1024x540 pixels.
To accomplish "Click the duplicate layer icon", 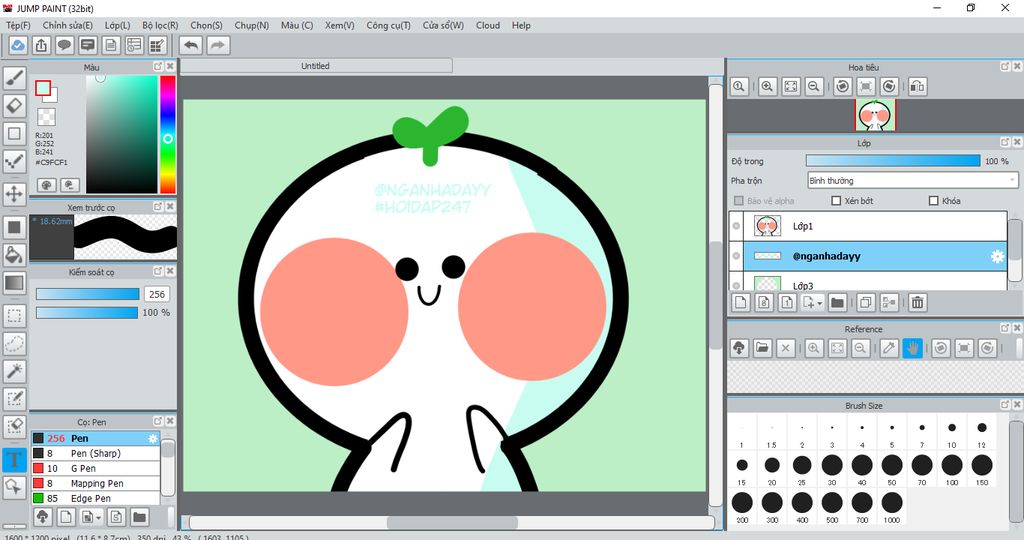I will (866, 302).
